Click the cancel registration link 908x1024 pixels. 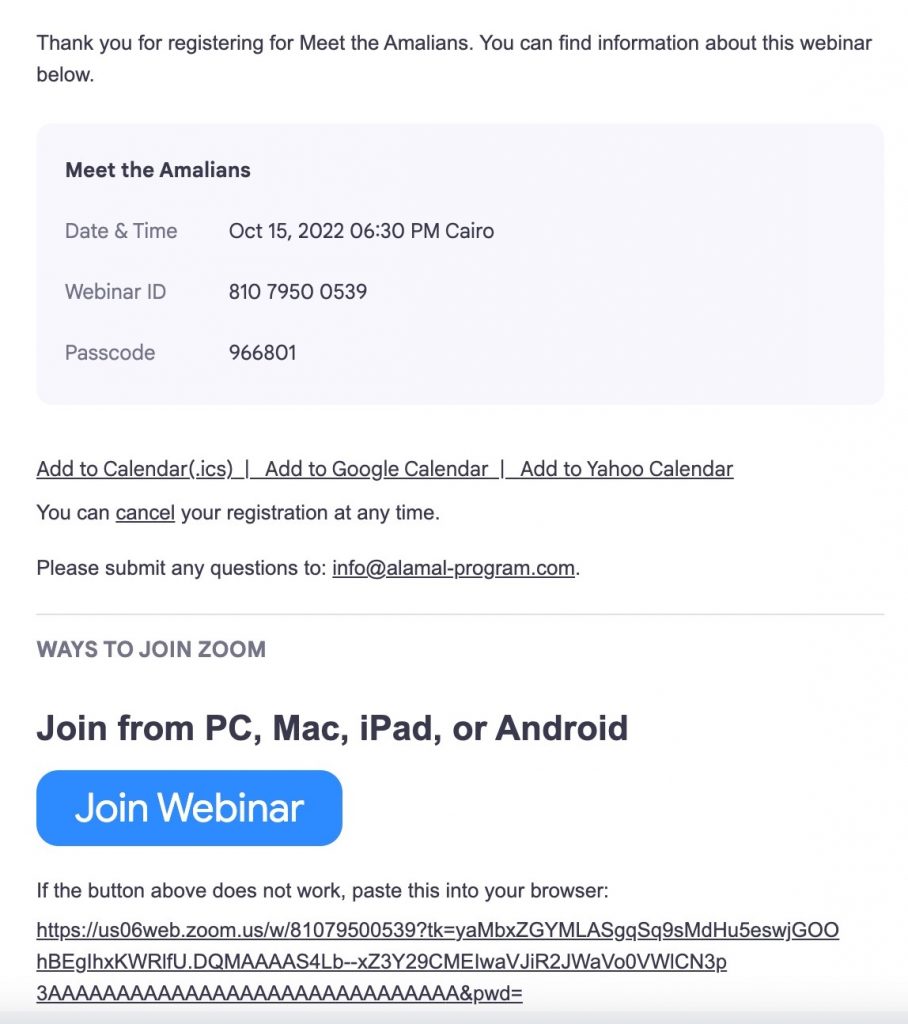145,513
